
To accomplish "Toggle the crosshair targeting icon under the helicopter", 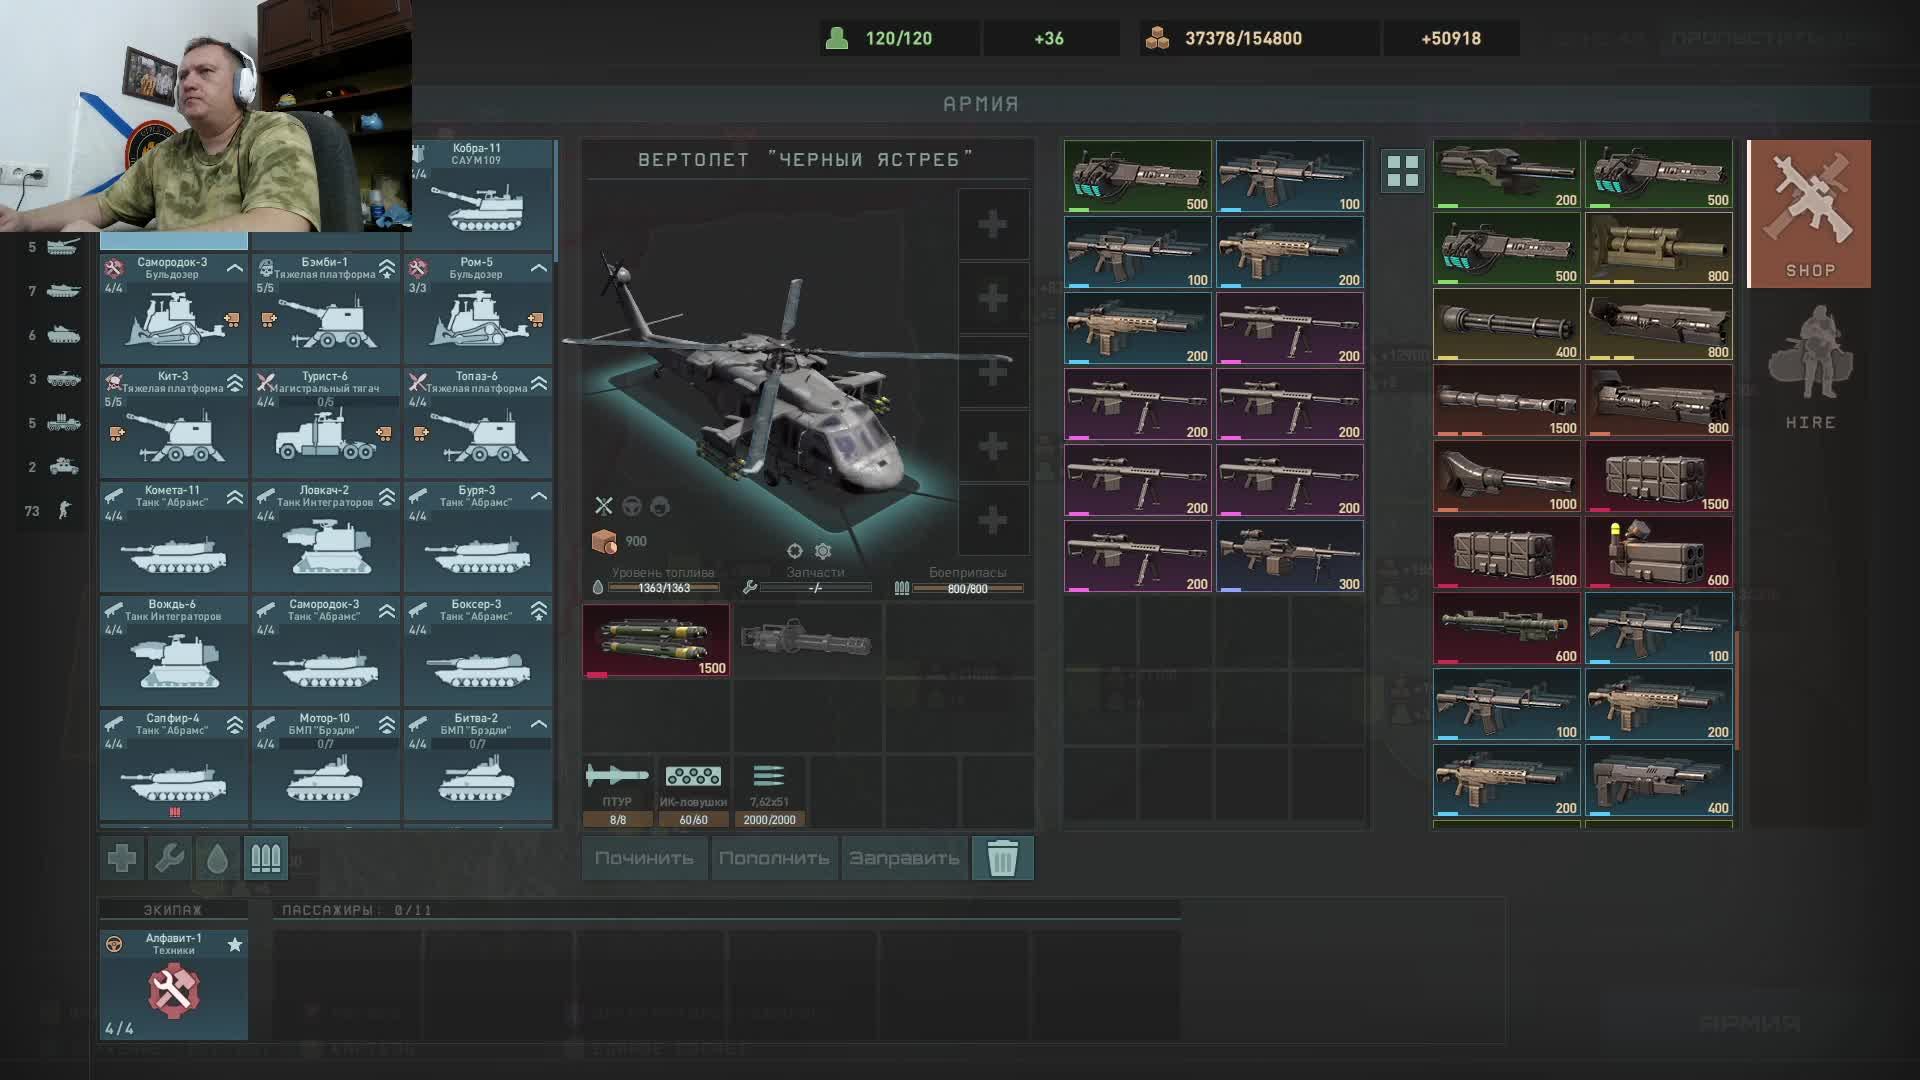I will (795, 551).
